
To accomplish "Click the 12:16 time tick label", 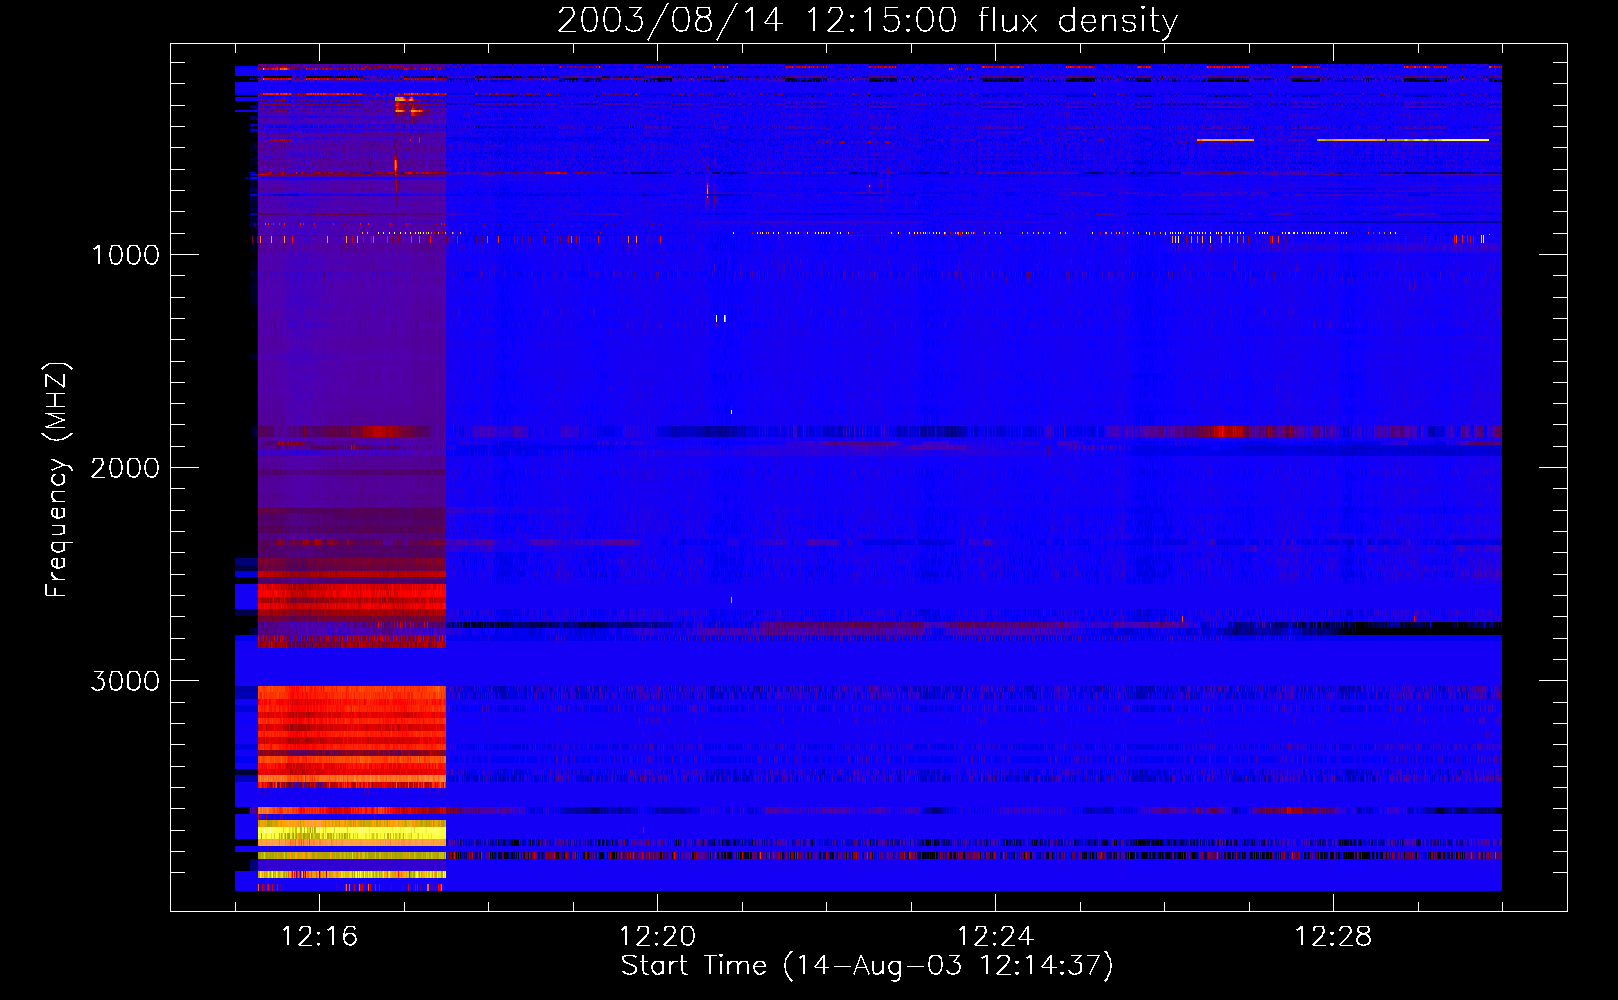I will 319,937.
